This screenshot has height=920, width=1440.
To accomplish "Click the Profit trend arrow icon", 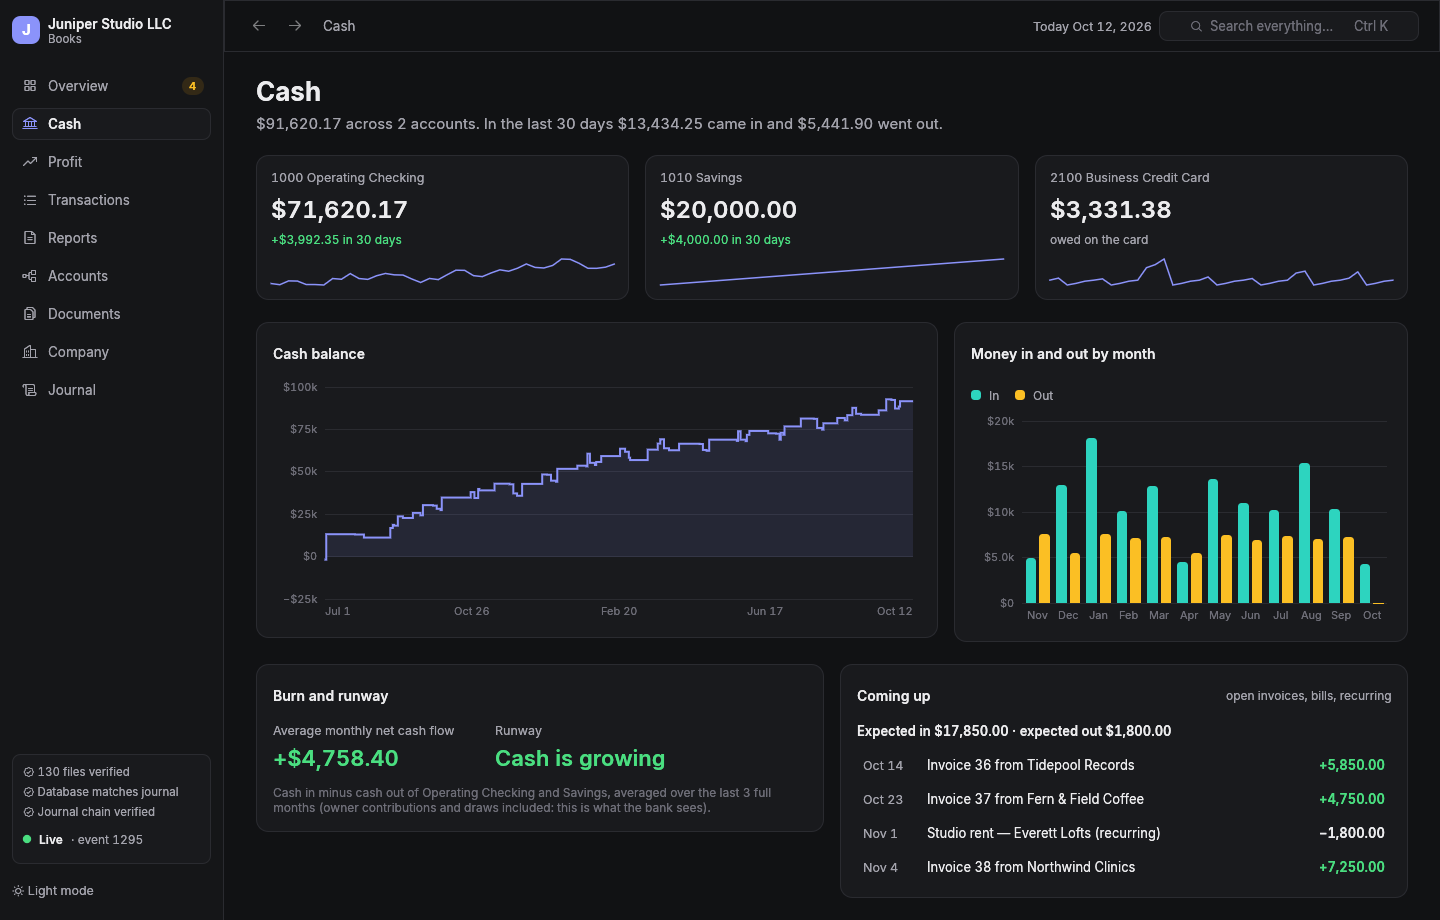I will (30, 162).
